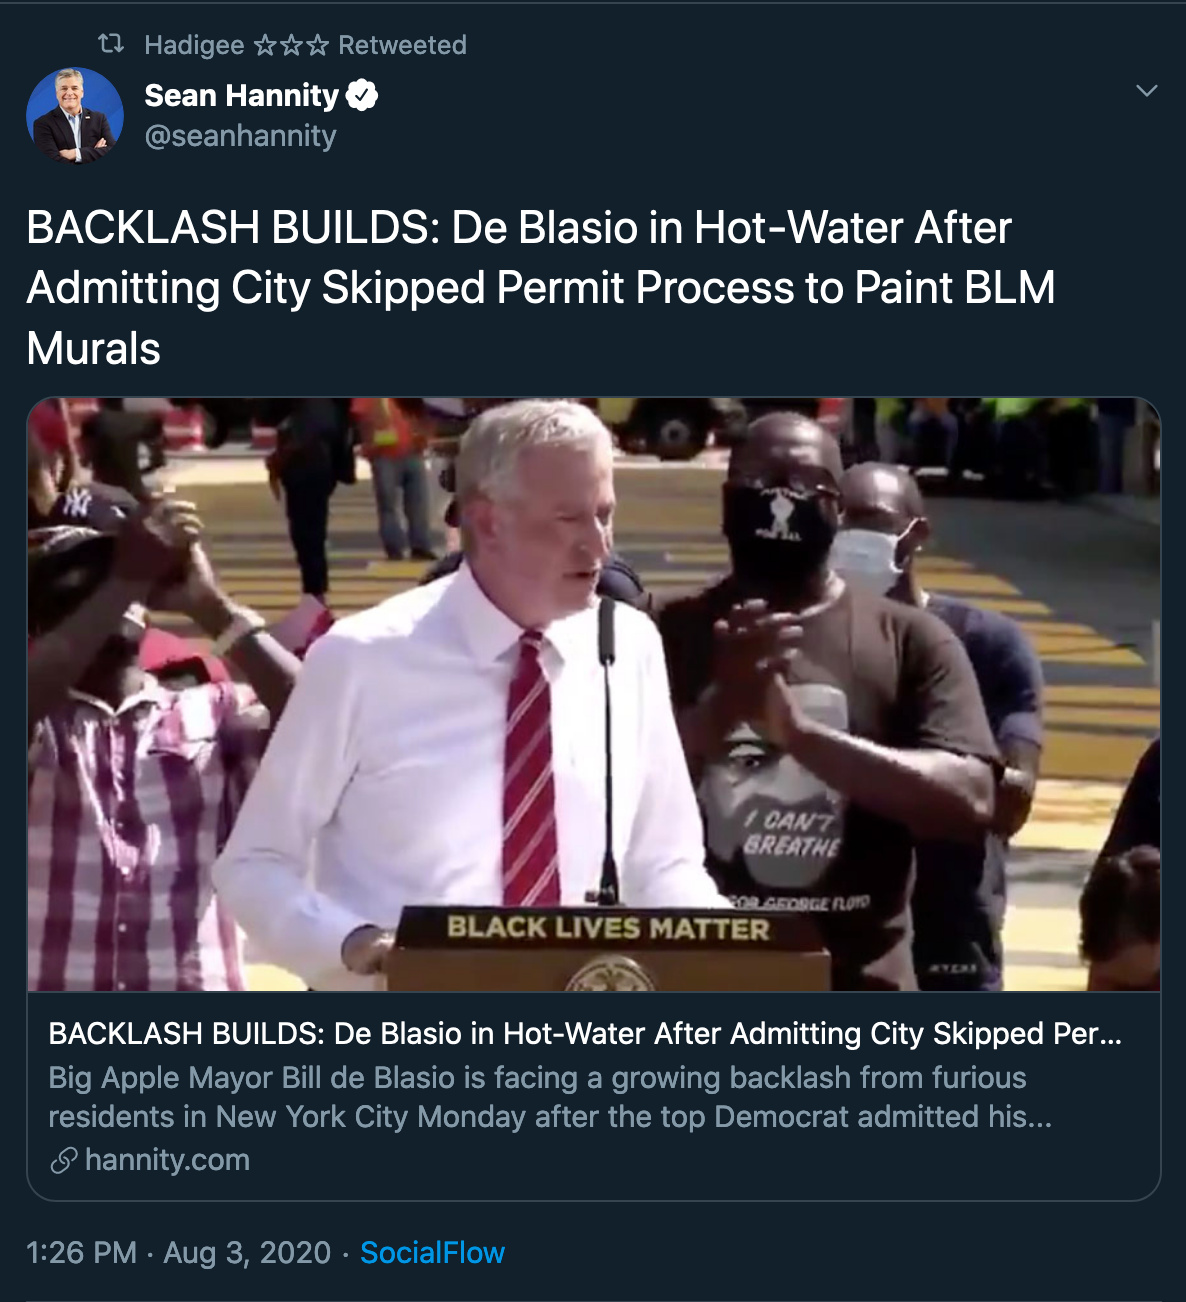Click Sean Hannity's profile avatar

tap(75, 115)
